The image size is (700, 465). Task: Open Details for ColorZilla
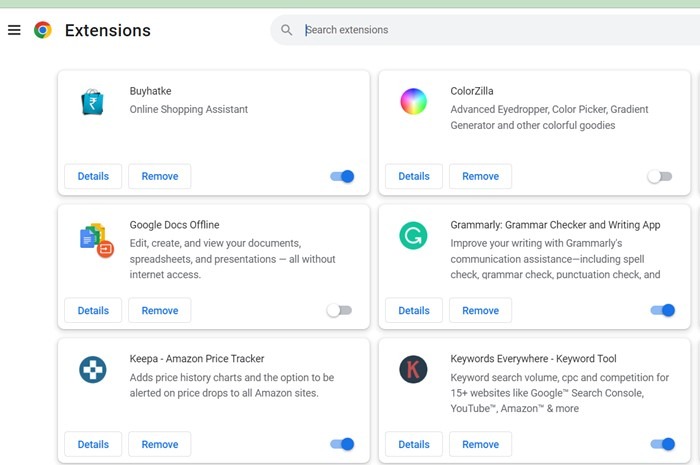point(414,176)
